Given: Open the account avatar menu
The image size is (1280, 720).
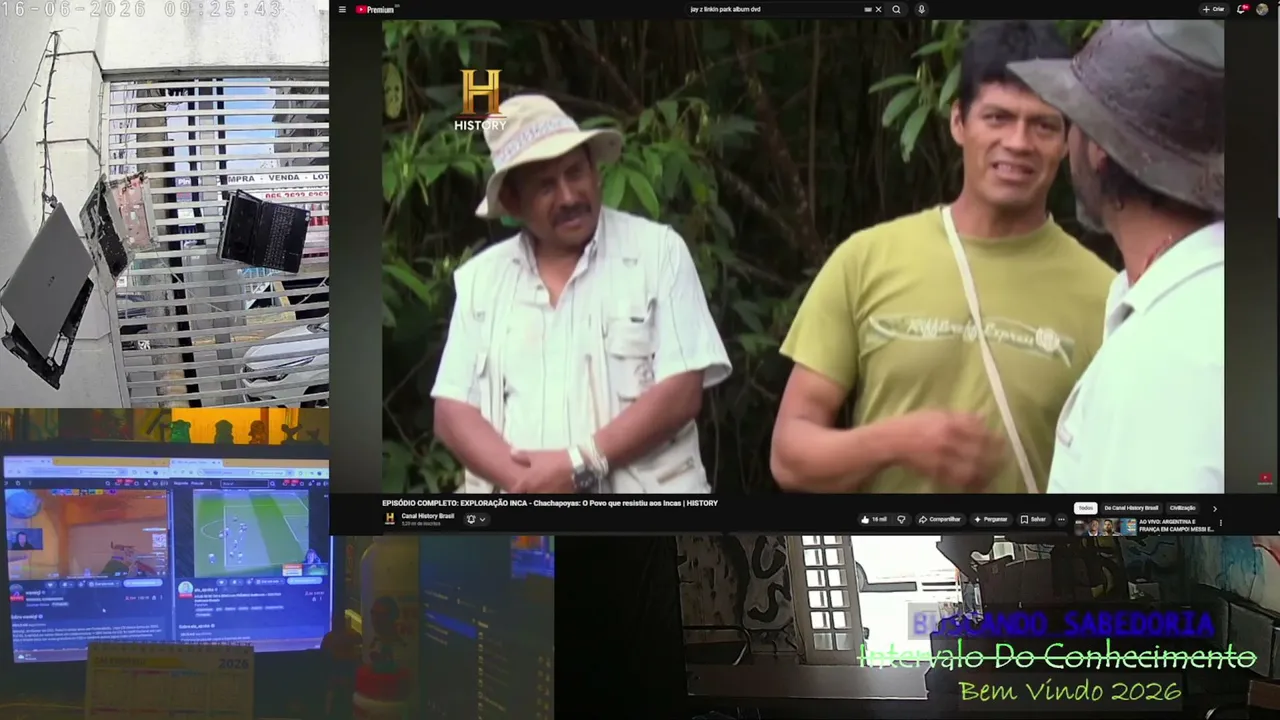Looking at the screenshot, I should pyautogui.click(x=1262, y=10).
